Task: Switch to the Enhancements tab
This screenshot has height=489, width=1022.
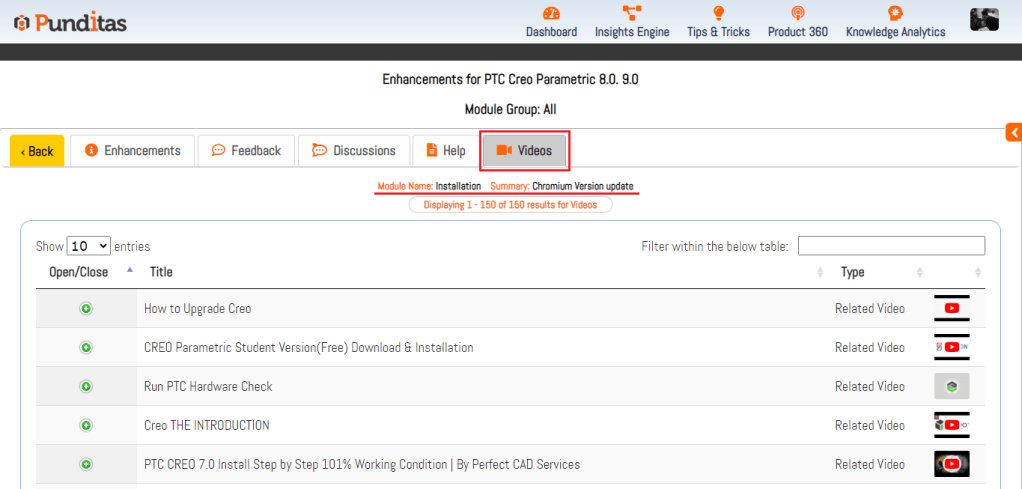Action: (133, 151)
